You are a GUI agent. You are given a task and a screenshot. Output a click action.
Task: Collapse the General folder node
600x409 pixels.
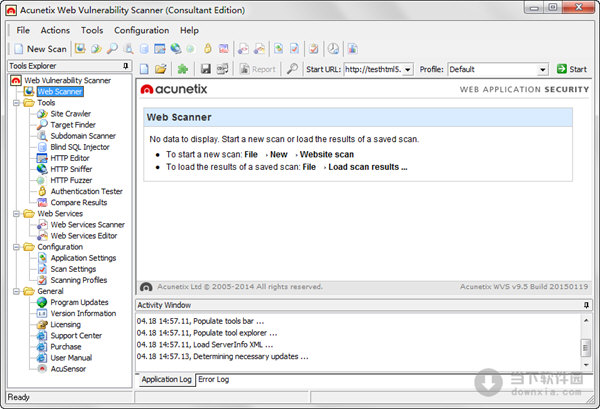(x=16, y=291)
